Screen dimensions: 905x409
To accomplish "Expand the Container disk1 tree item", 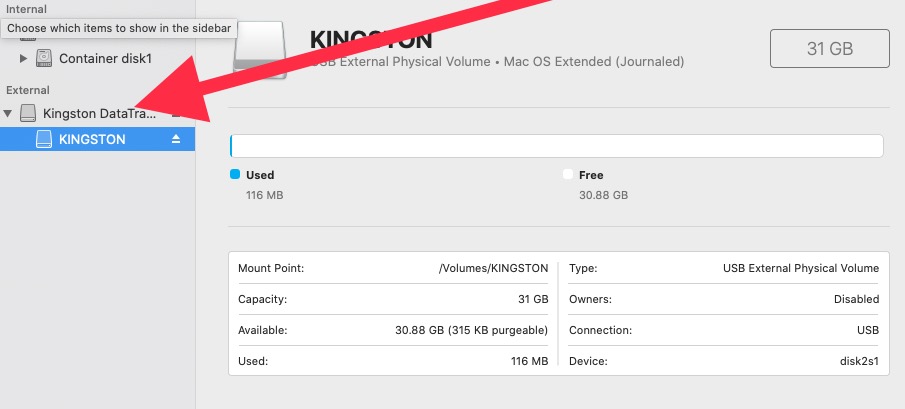I will pyautogui.click(x=24, y=58).
